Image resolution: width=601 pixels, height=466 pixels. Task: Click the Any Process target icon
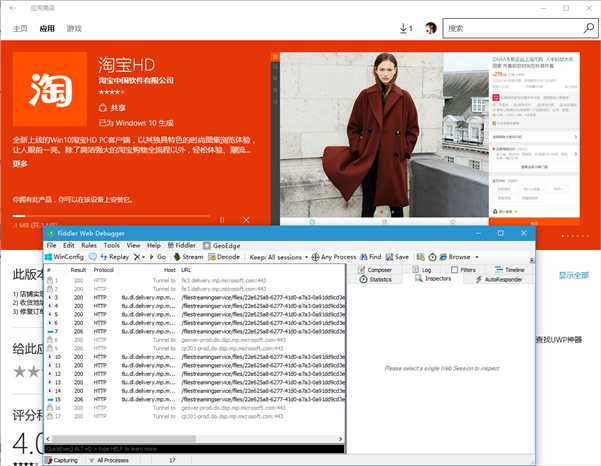coord(315,257)
